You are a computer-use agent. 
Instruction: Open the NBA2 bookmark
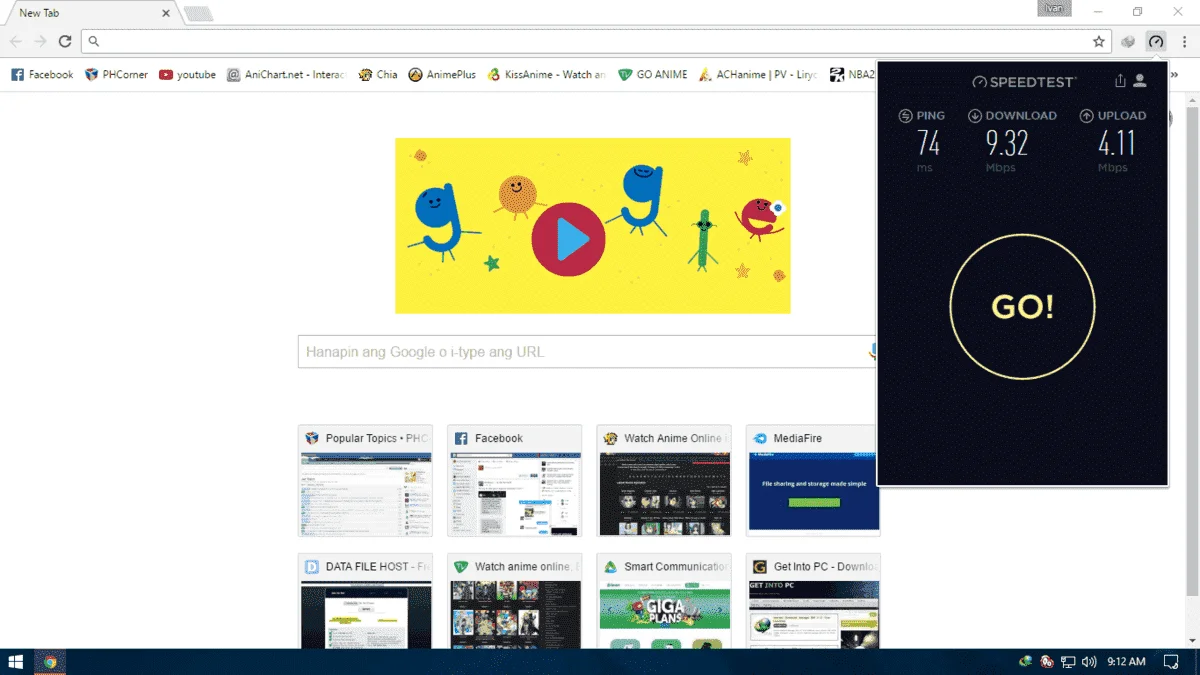tap(852, 74)
